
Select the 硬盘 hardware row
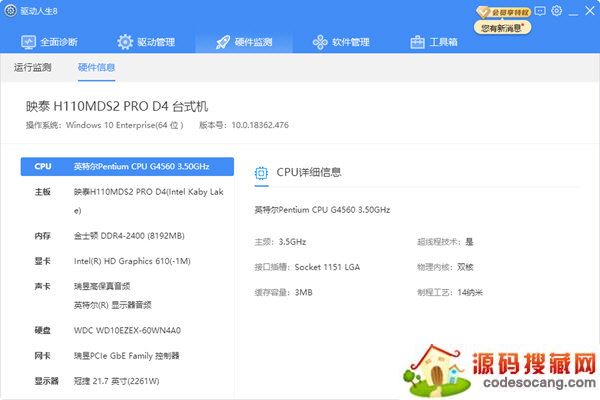(127, 330)
